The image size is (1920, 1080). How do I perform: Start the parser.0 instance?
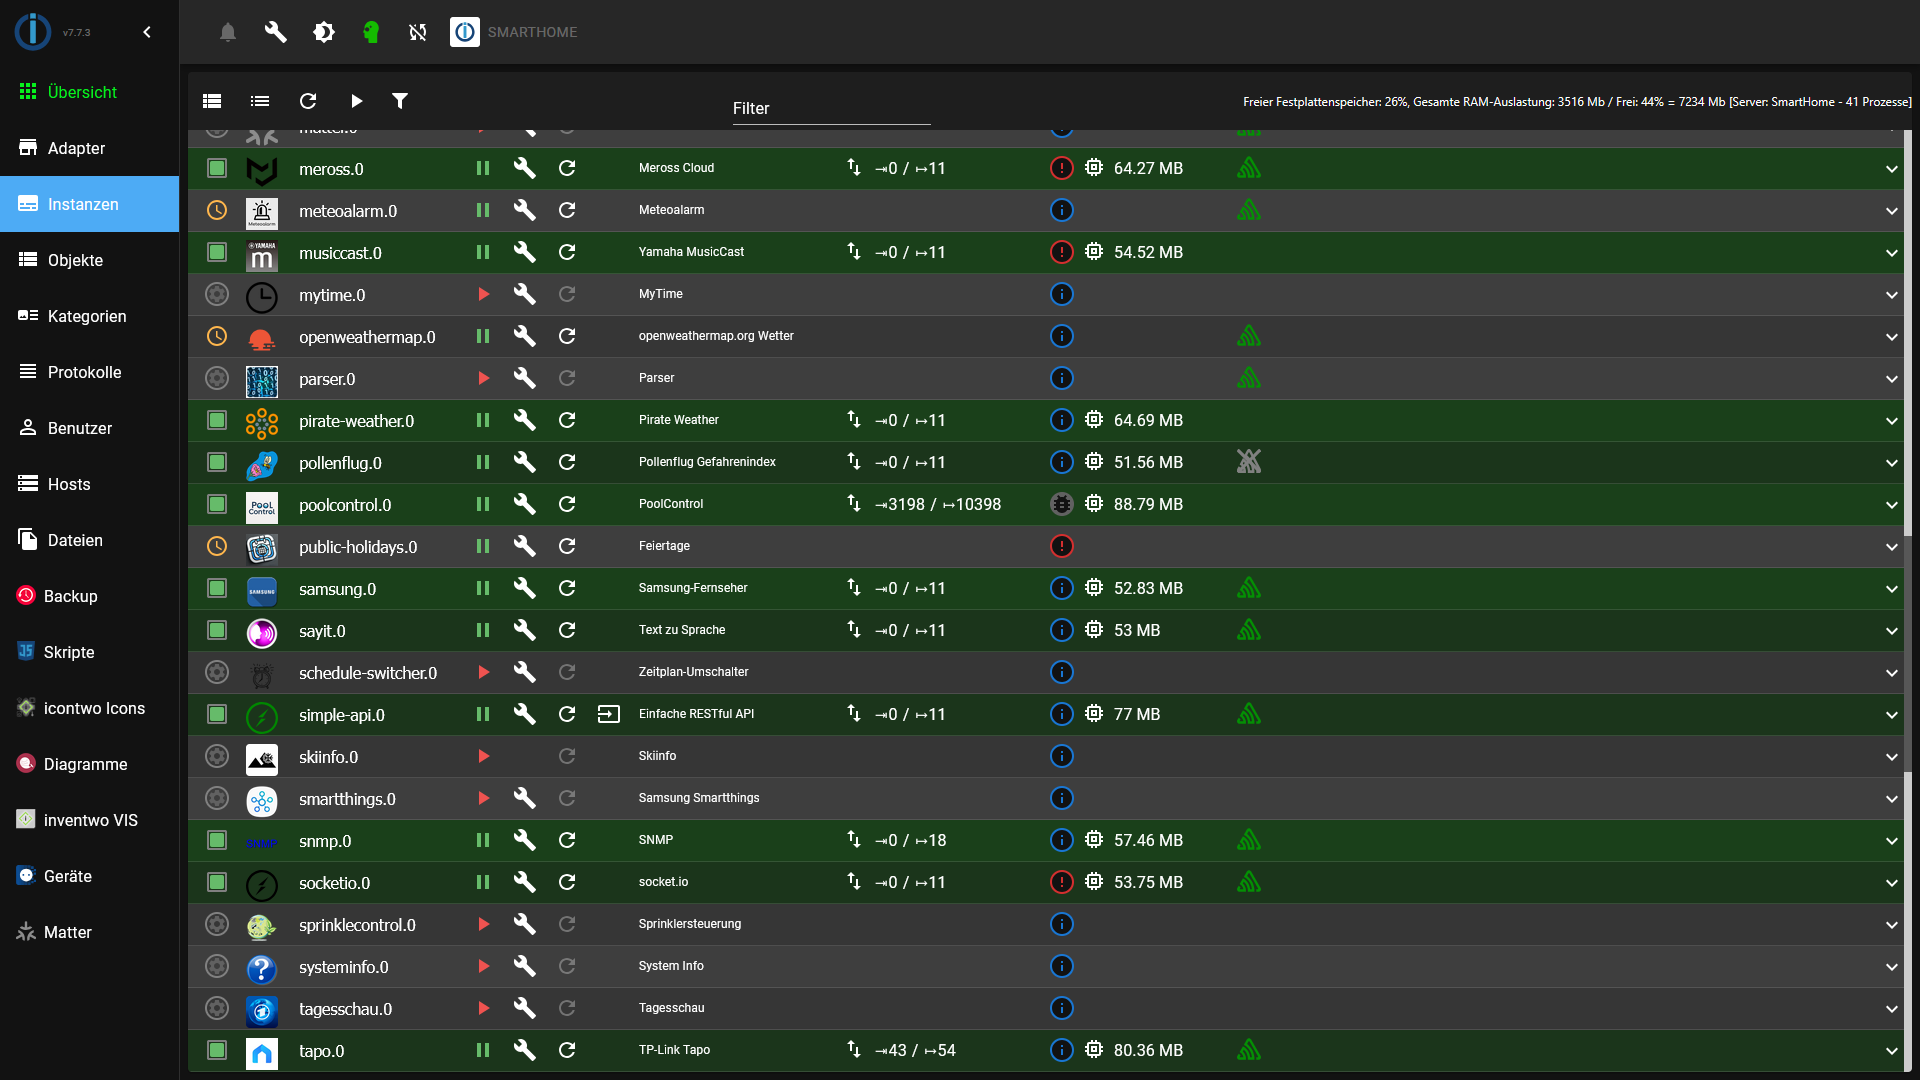point(483,378)
